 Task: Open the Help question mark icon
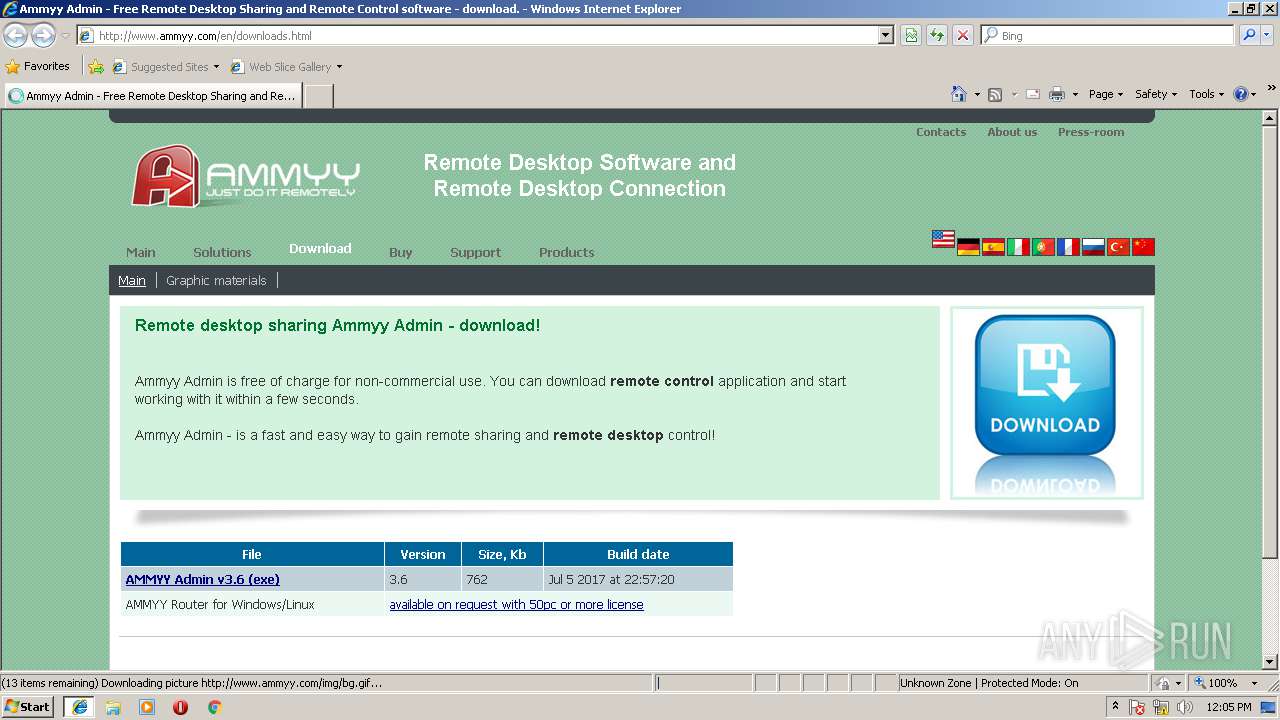1241,94
